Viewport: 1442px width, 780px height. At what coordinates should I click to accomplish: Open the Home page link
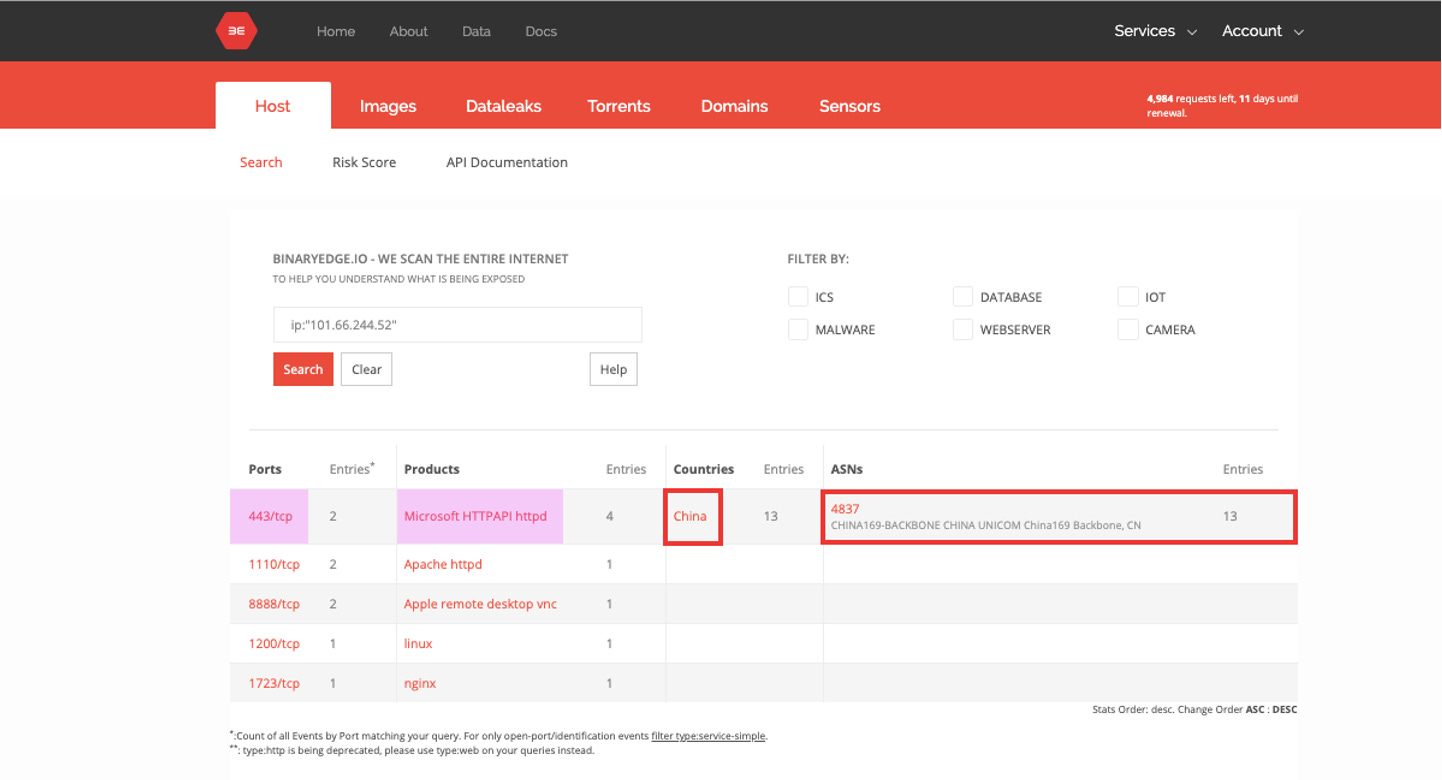tap(336, 31)
